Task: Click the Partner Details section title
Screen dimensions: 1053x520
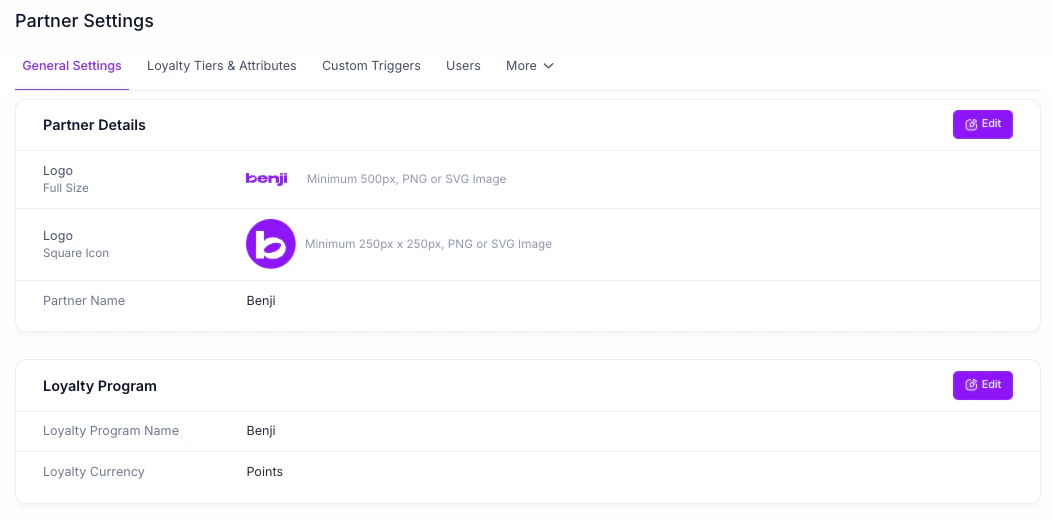Action: 94,125
